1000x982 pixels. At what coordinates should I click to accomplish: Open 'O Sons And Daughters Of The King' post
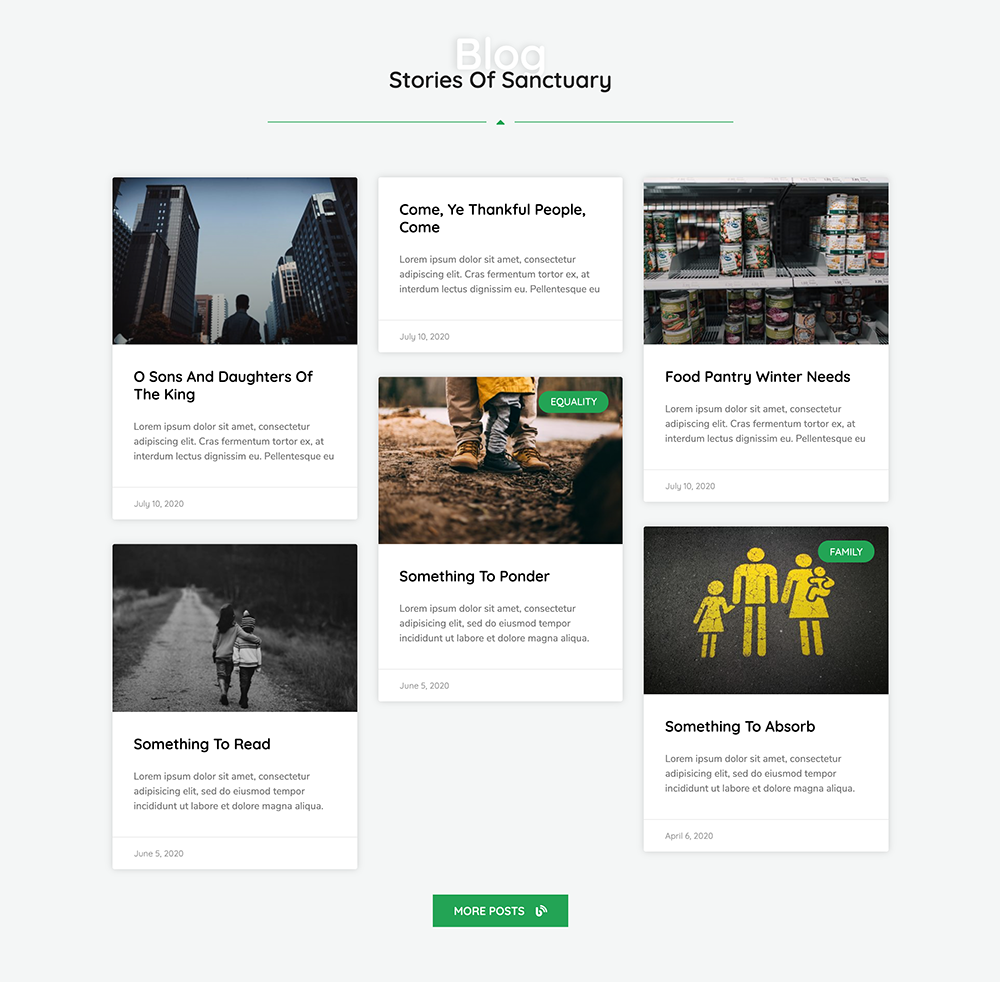click(223, 385)
